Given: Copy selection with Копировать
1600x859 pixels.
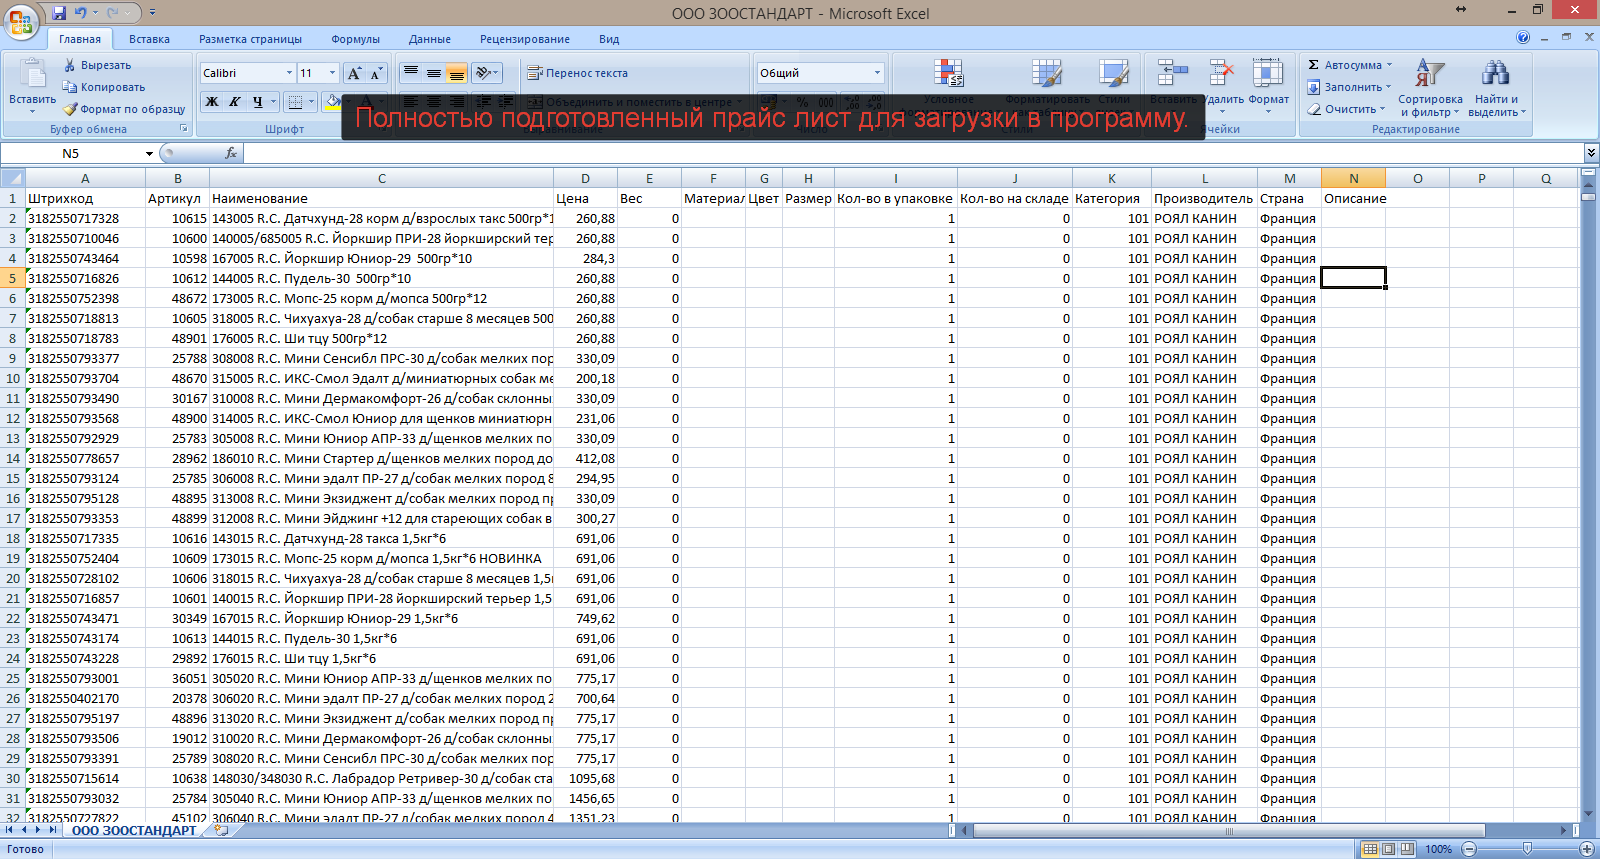Looking at the screenshot, I should point(104,87).
